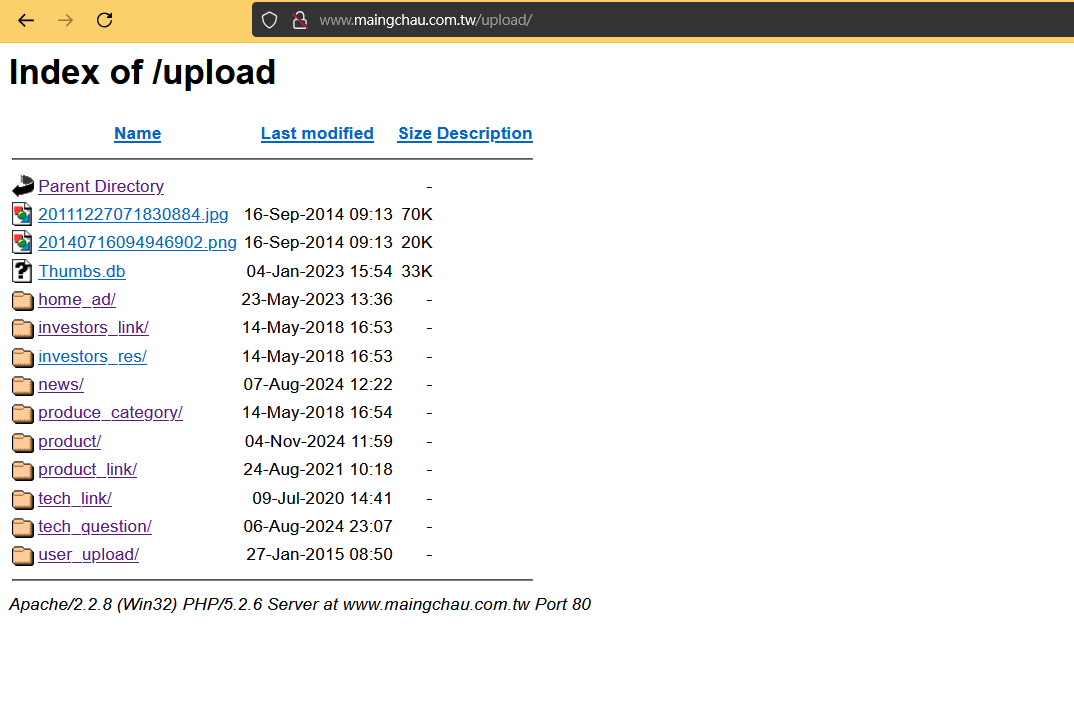Click the folder icon beside product_link/
1074x727 pixels.
(x=23, y=470)
